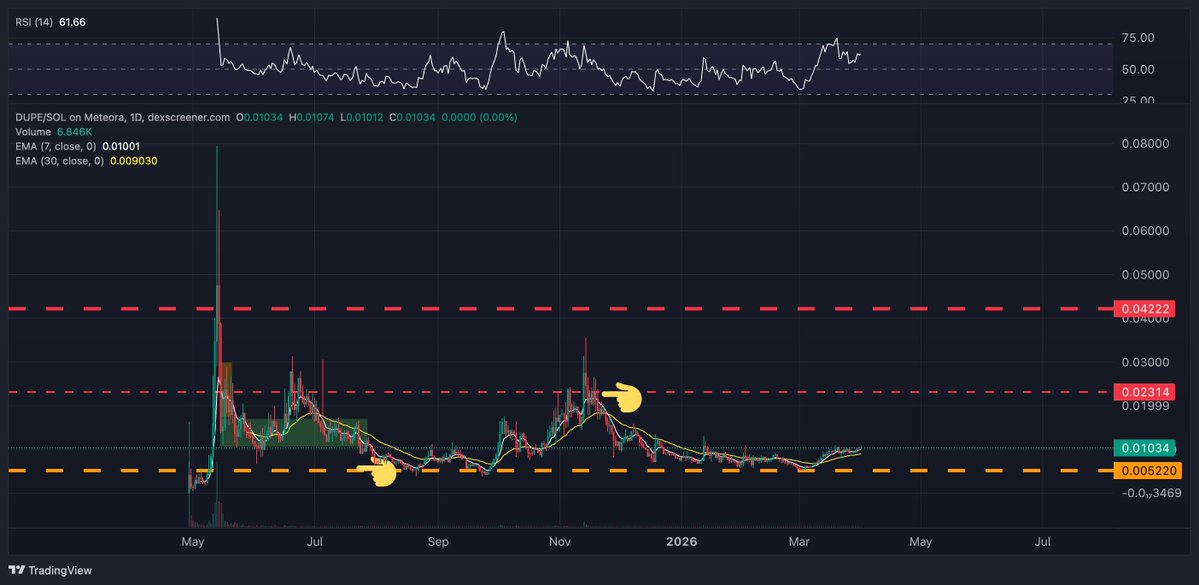Image resolution: width=1199 pixels, height=585 pixels.
Task: Click the Nov time axis label
Action: [561, 542]
